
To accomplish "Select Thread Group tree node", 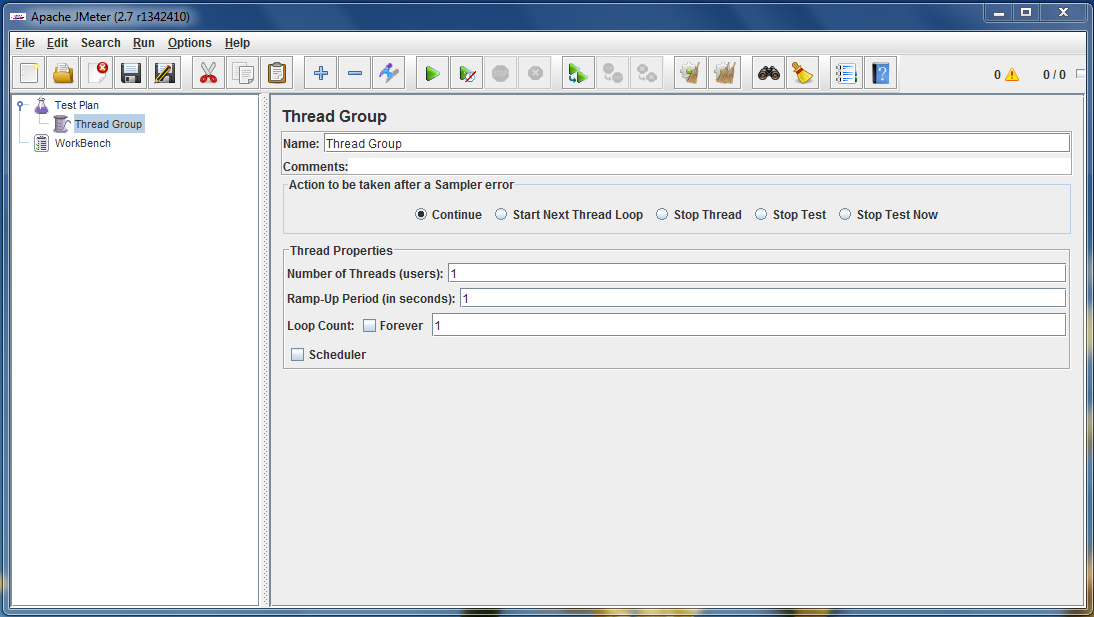I will tap(108, 124).
